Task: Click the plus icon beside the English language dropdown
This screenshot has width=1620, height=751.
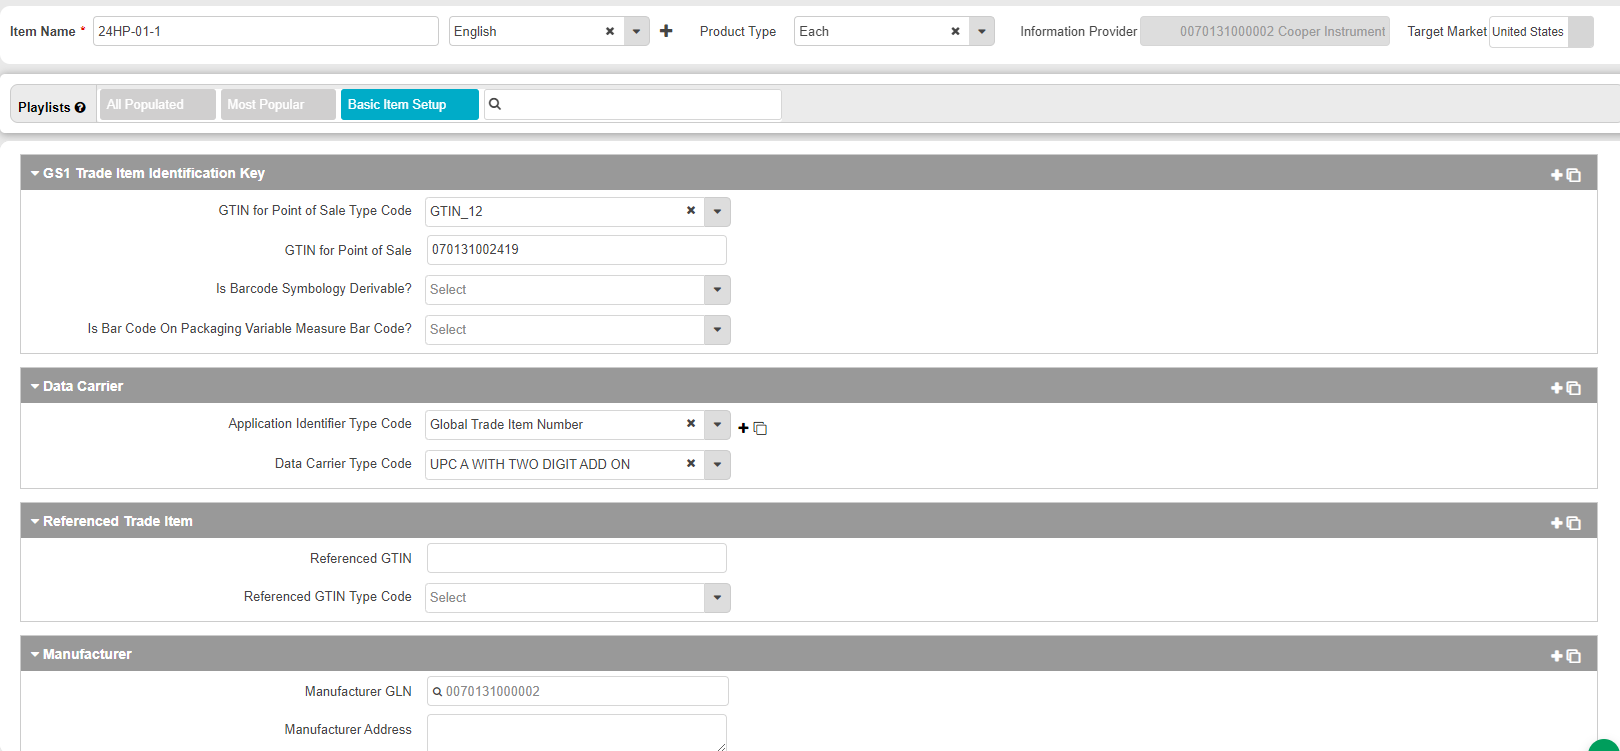Action: [666, 31]
